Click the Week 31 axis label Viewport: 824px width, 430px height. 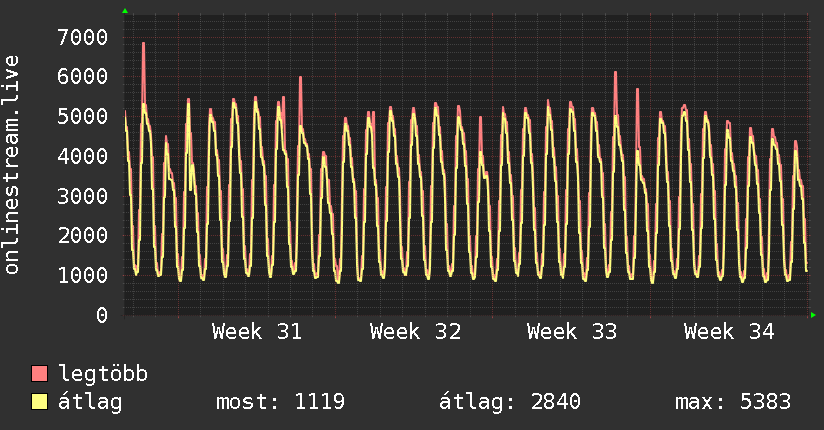pos(257,332)
